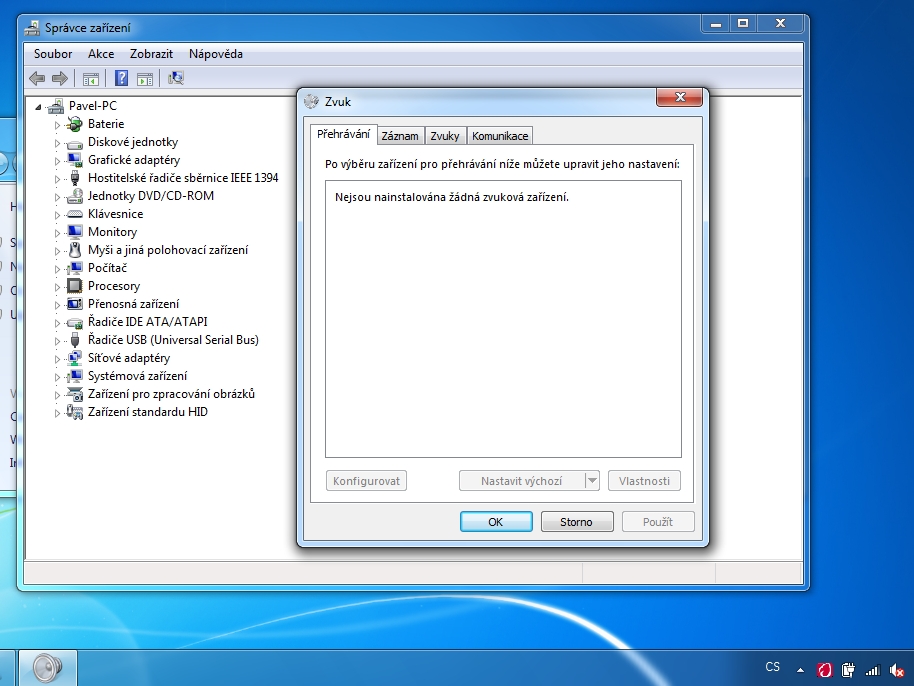The image size is (914, 686).
Task: Select 'Hostitelské řadiče sběrnice IEEE 1394' label
Action: pos(183,178)
